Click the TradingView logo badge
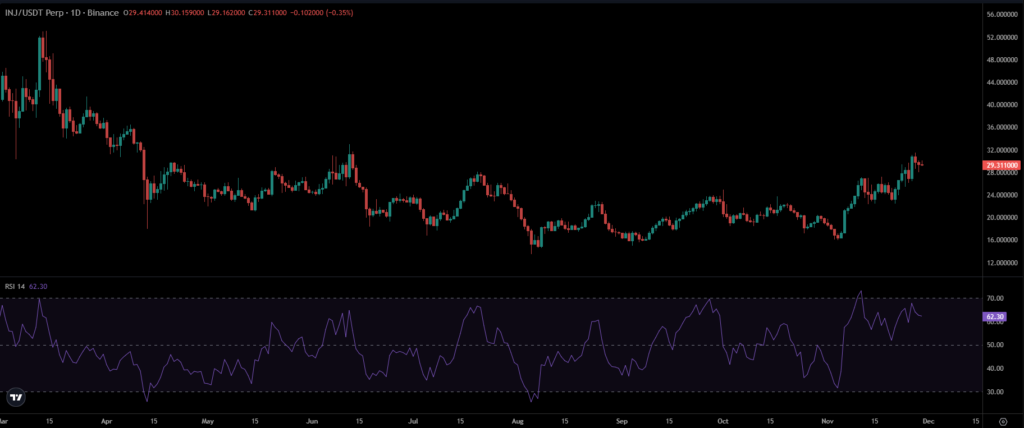The image size is (1024, 428). 16,397
